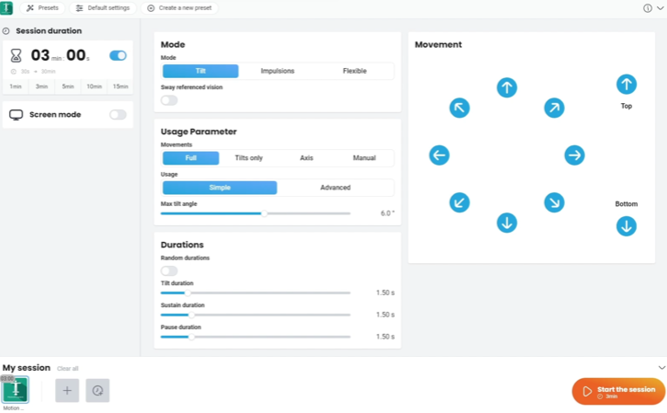Adjust the Max tilt angle slider
Image resolution: width=667 pixels, height=413 pixels.
pos(263,213)
